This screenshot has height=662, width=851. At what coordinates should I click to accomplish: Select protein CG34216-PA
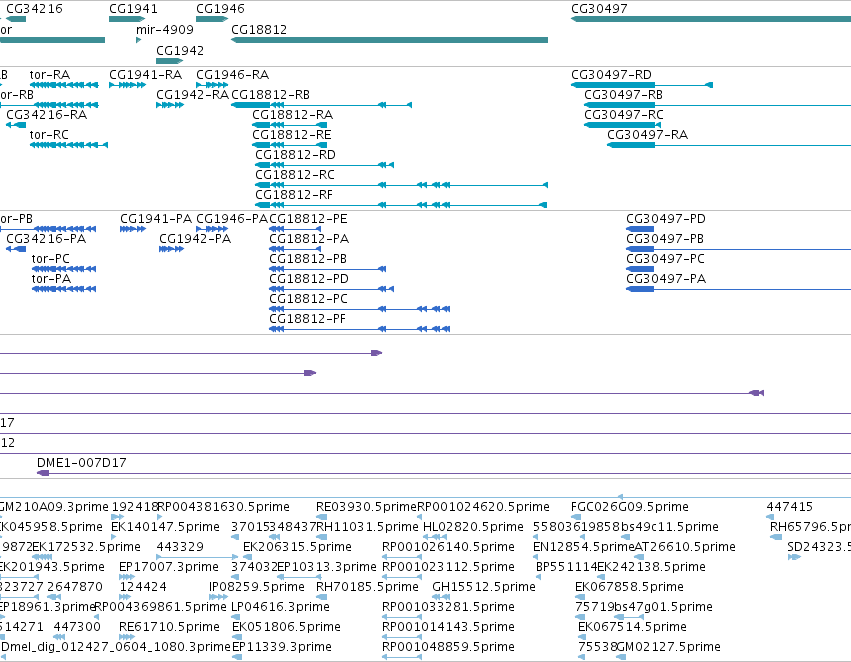point(16,249)
